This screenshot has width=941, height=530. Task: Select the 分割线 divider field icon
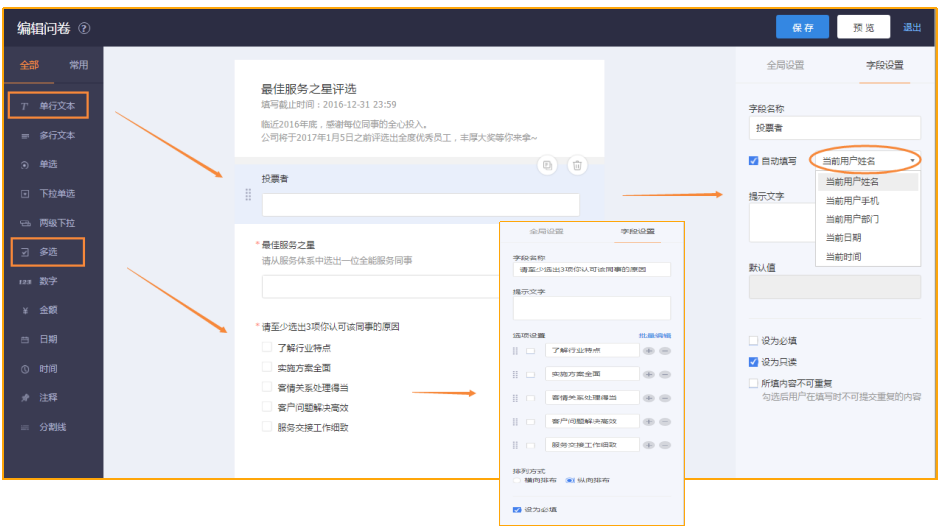pyautogui.click(x=25, y=427)
